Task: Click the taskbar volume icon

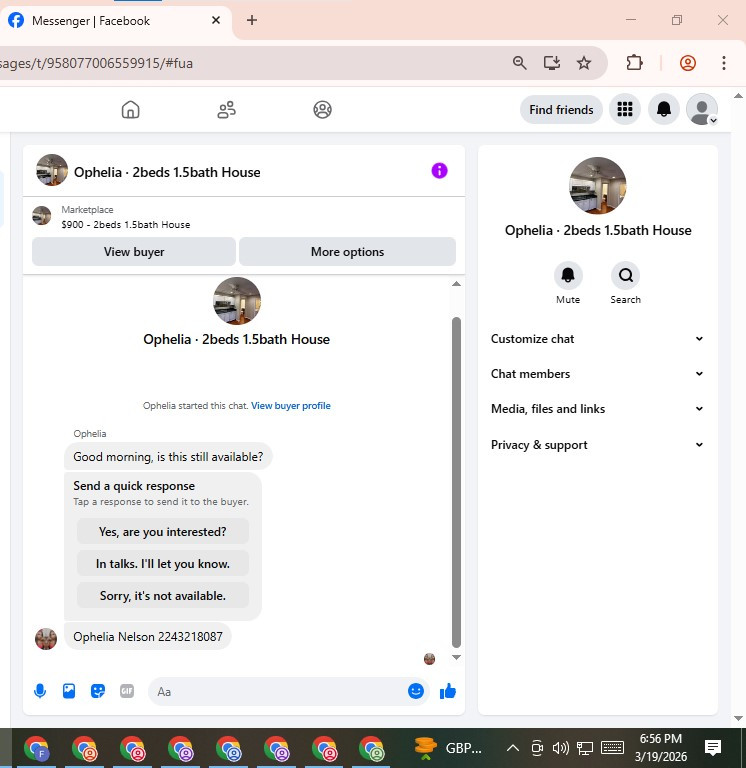Action: (x=560, y=748)
